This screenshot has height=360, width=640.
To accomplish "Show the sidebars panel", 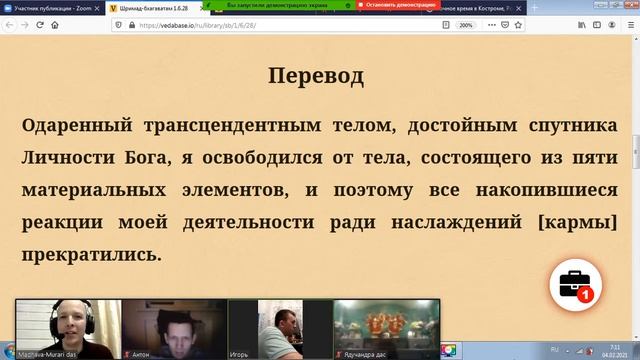I will tap(597, 25).
